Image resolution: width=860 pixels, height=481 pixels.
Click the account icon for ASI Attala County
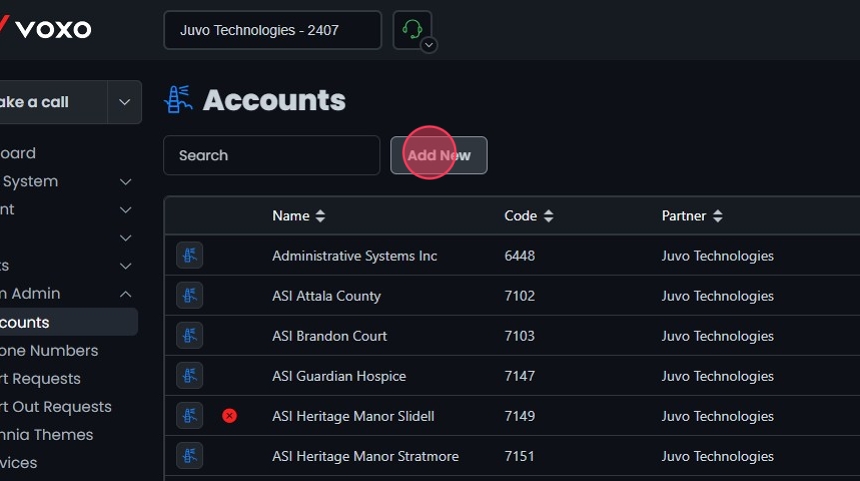[x=190, y=296]
